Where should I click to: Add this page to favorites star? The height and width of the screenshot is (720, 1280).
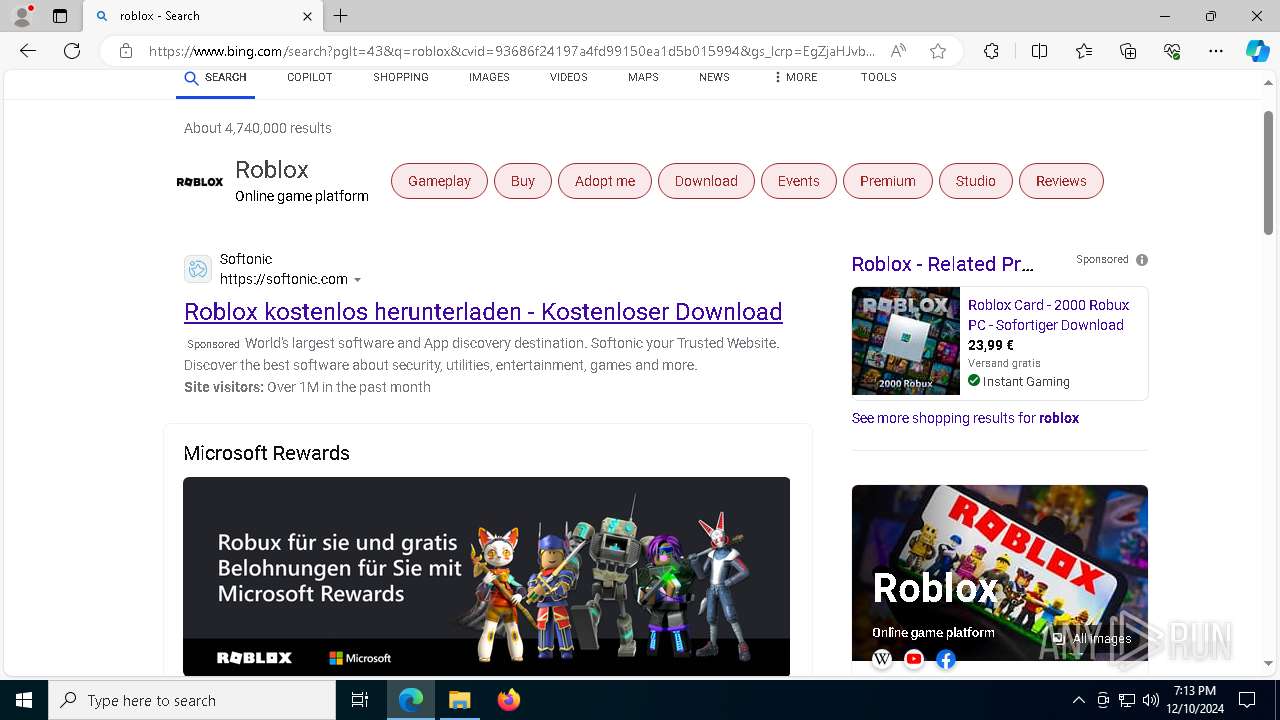938,51
